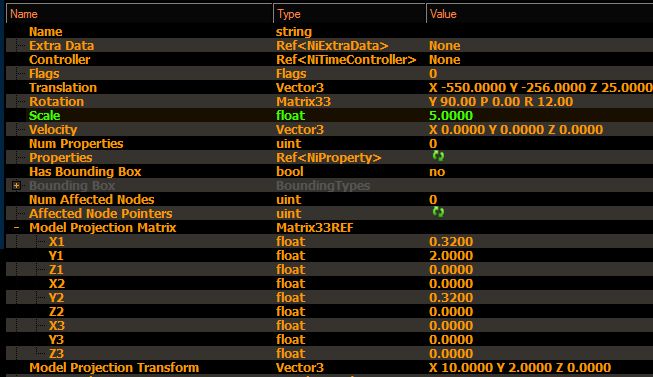Screen dimensions: 653x377
Task: Click the Controller value None
Action: point(444,60)
